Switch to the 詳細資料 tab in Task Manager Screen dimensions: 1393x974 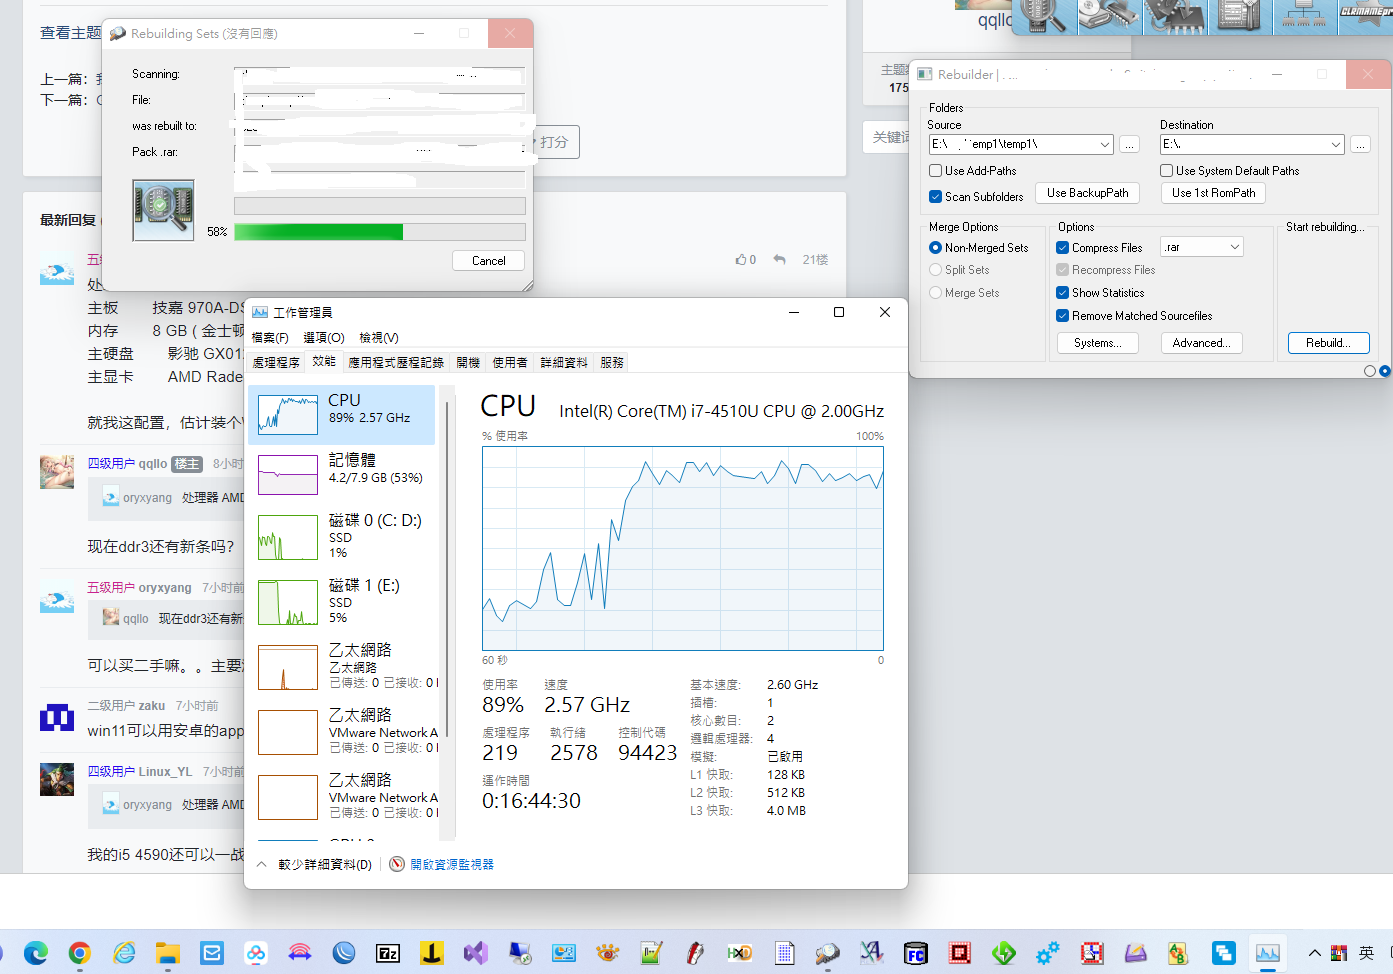click(x=564, y=363)
